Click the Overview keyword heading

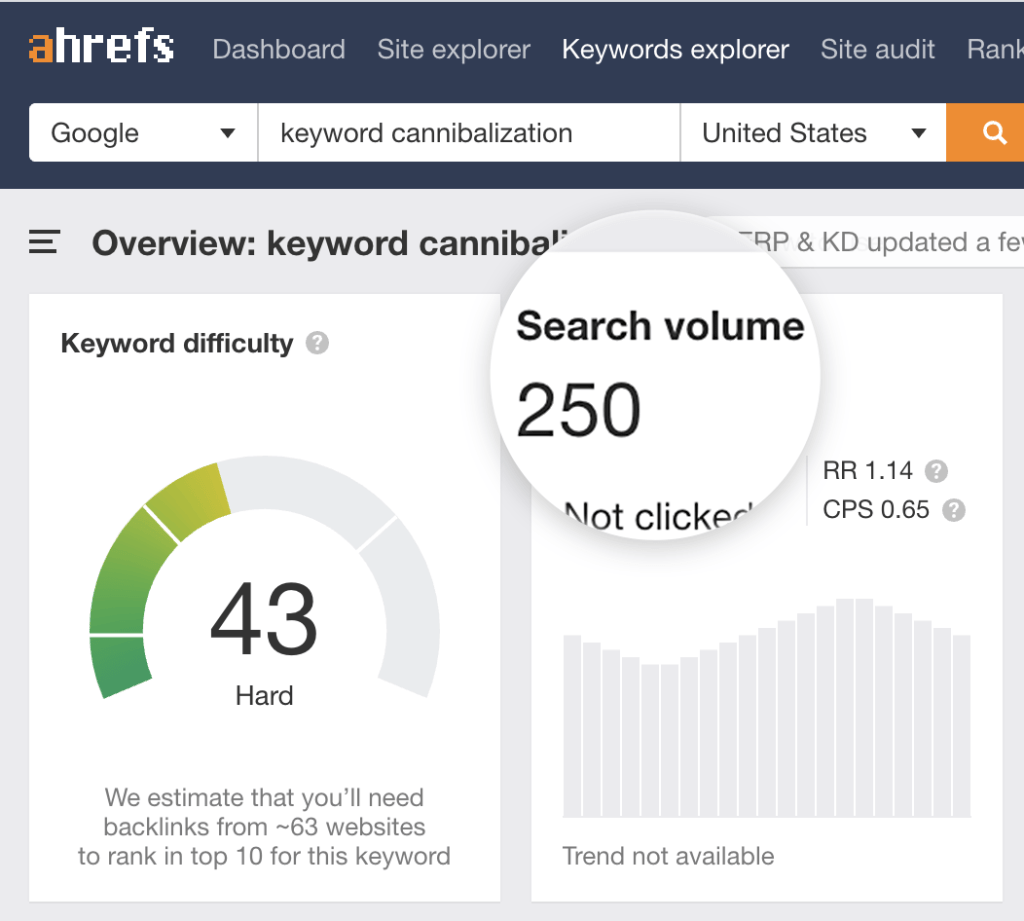point(330,243)
